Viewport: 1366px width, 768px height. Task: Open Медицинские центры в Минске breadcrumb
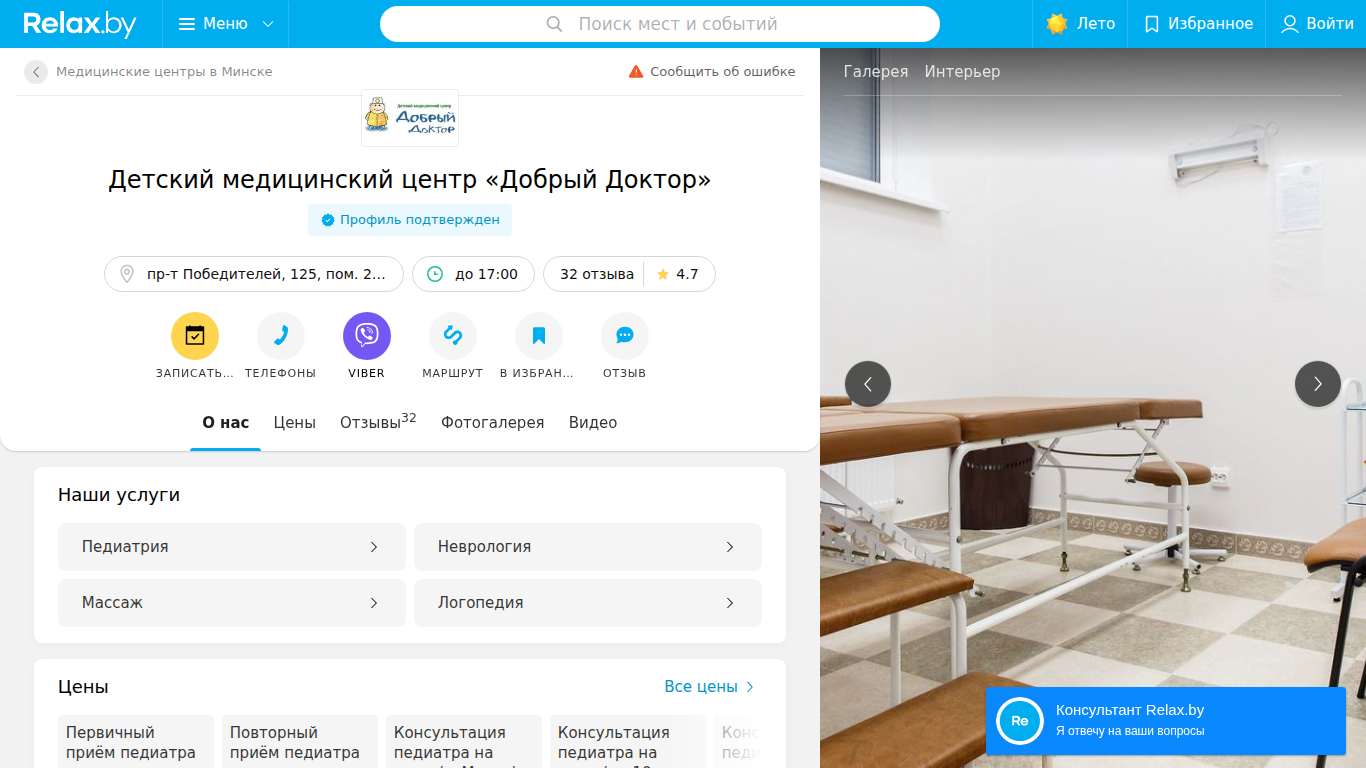164,72
